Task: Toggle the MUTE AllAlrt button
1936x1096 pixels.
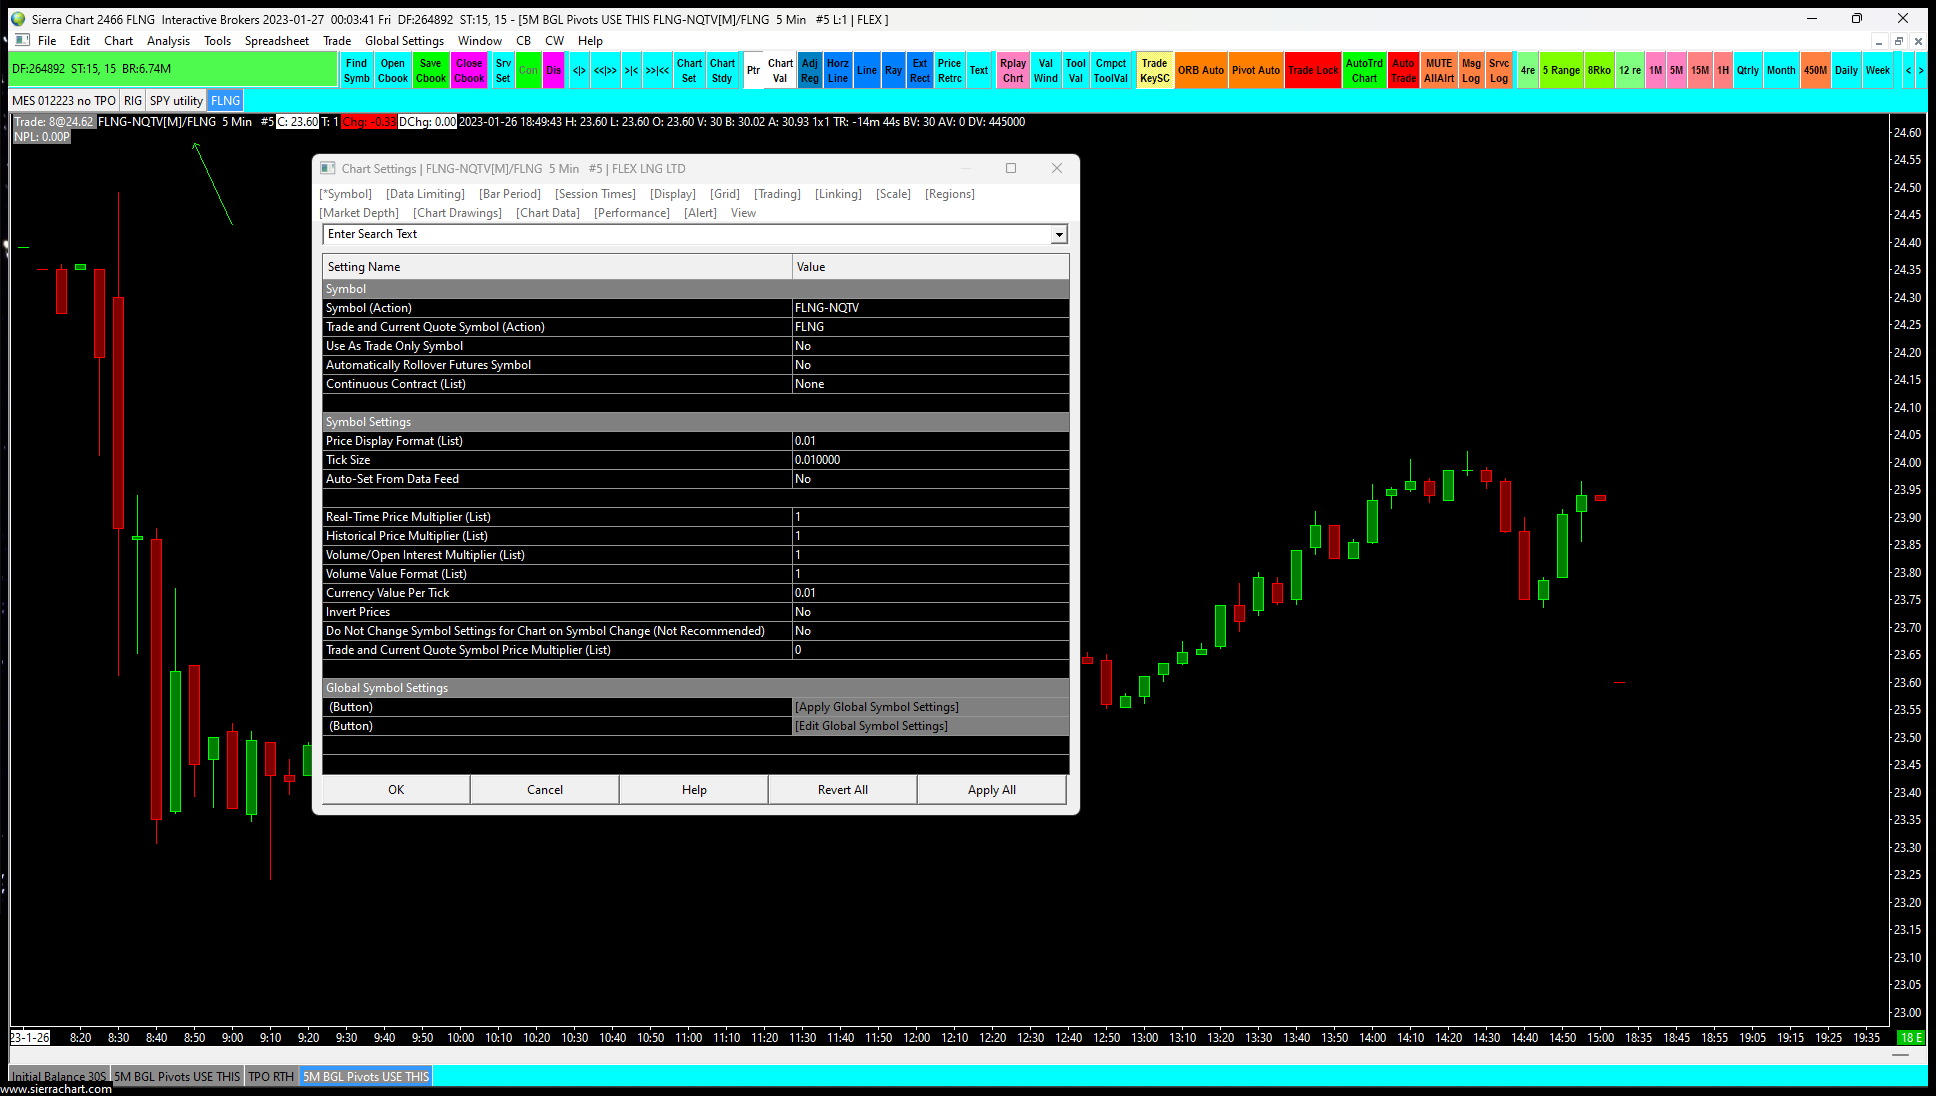Action: click(x=1439, y=70)
